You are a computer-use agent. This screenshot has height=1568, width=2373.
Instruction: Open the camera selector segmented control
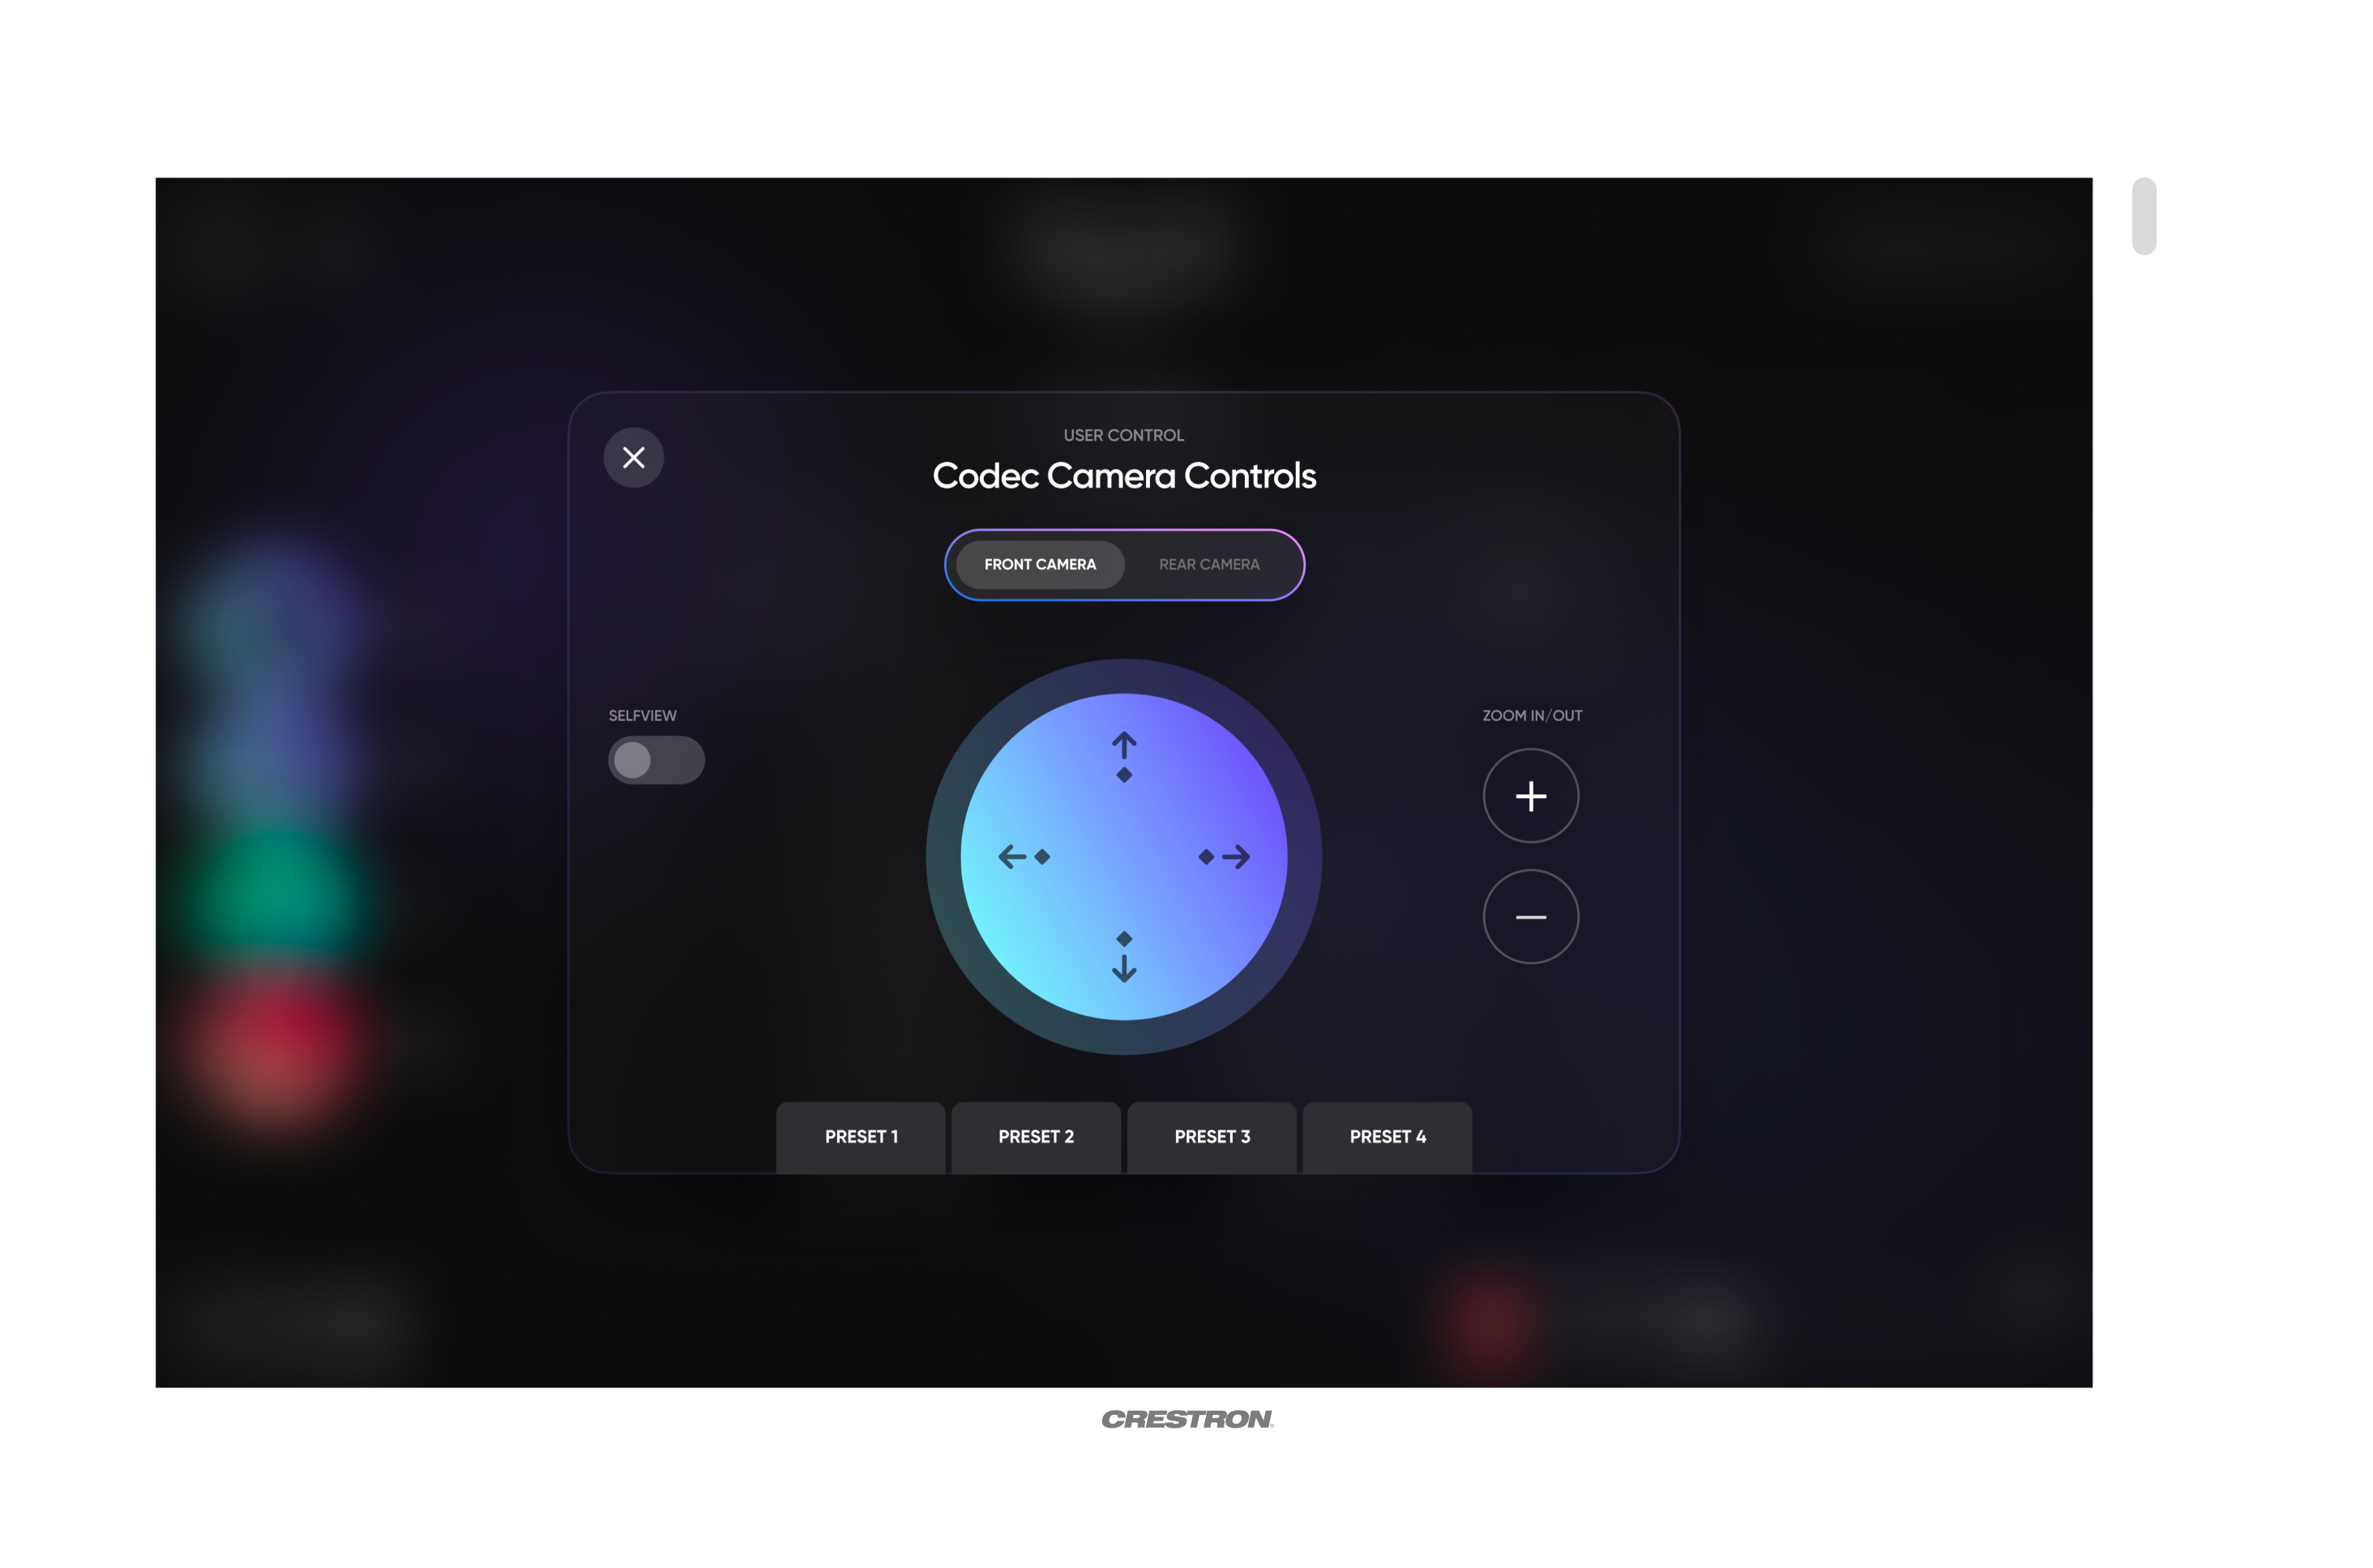click(x=1125, y=564)
